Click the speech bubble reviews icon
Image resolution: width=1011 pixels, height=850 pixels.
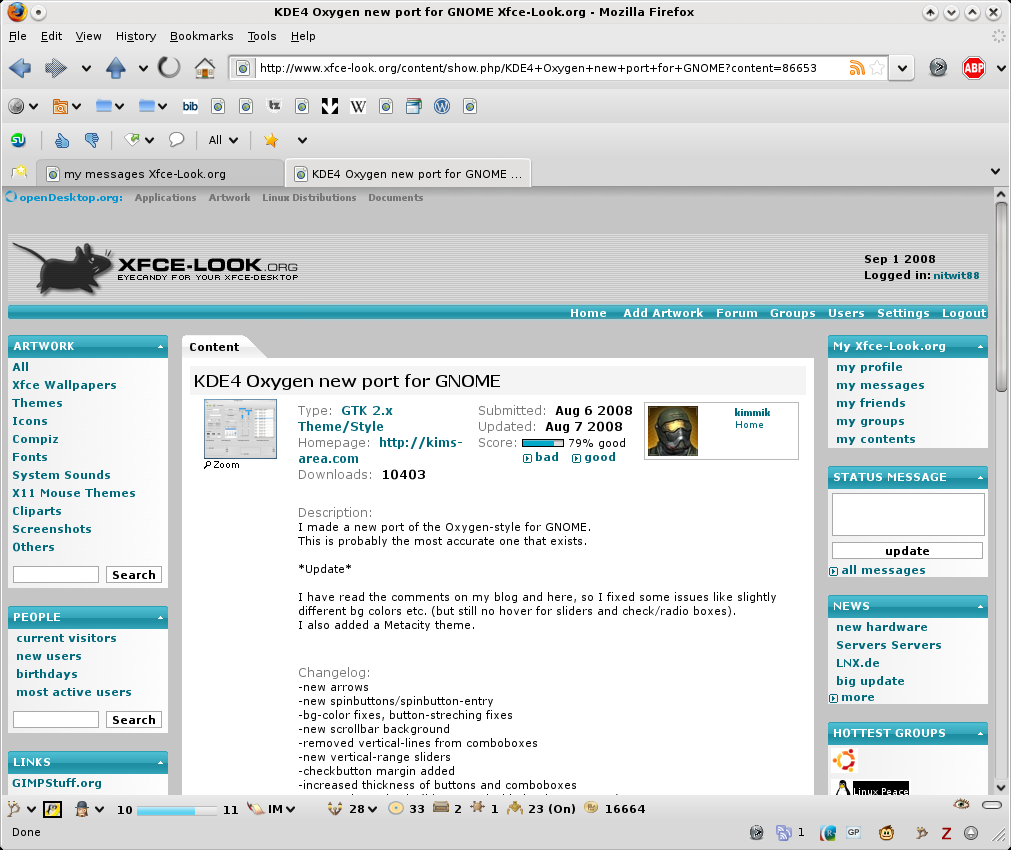tap(176, 140)
